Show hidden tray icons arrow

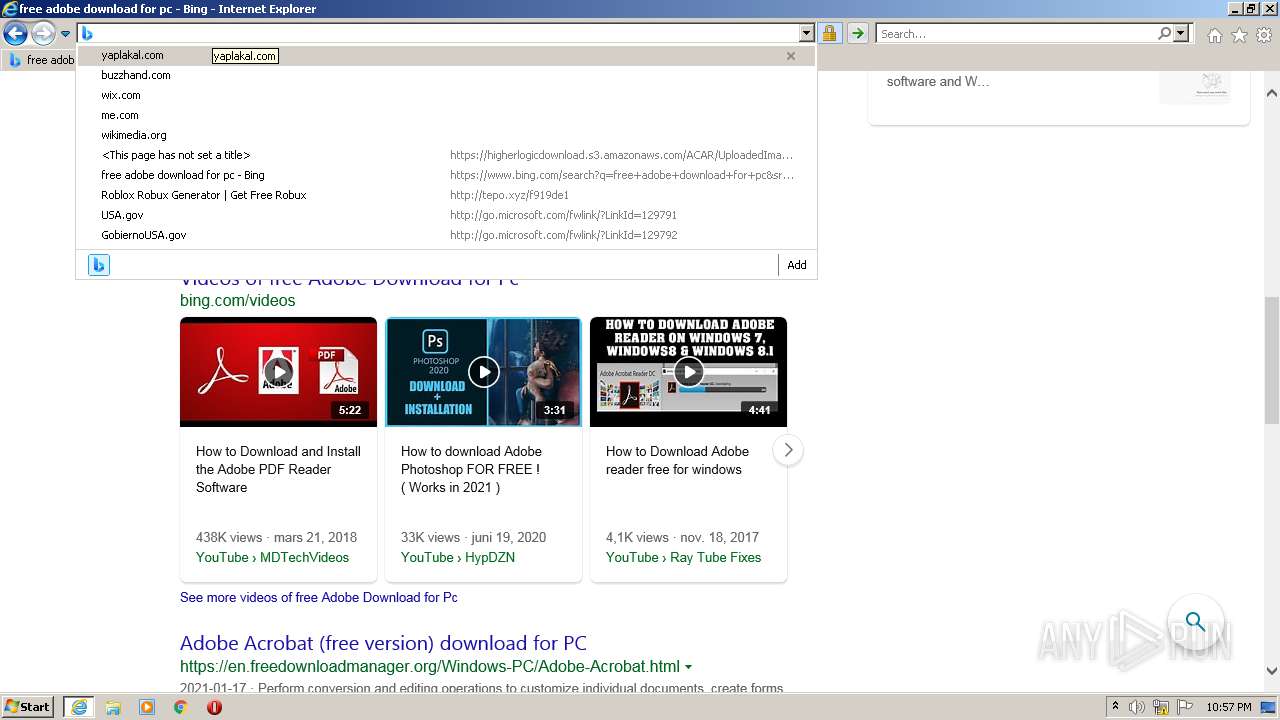pyautogui.click(x=1115, y=707)
